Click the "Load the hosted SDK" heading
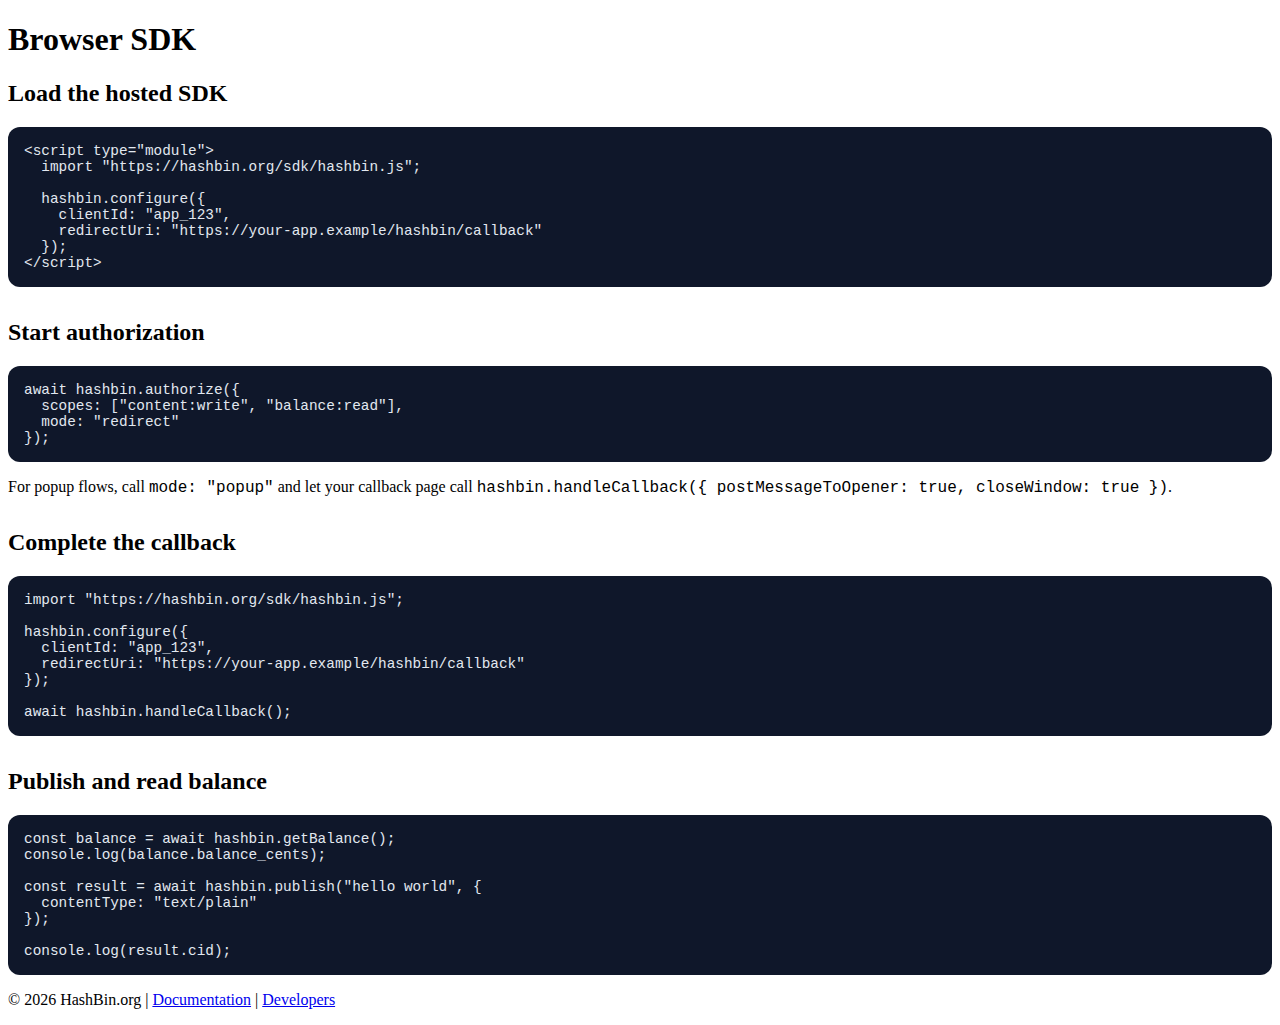 pos(117,94)
